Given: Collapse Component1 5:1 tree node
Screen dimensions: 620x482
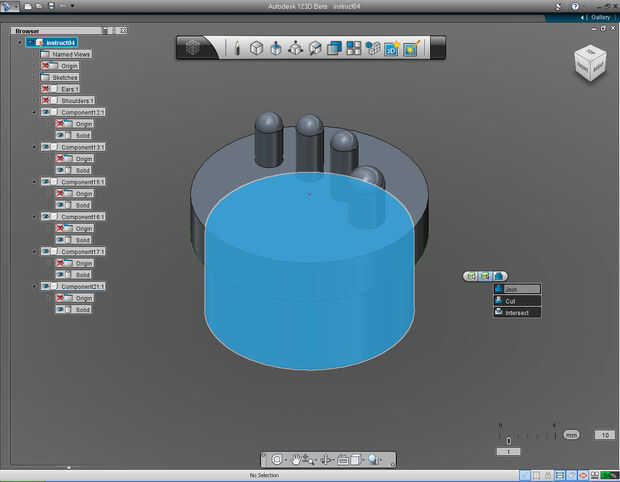Looking at the screenshot, I should pos(35,182).
